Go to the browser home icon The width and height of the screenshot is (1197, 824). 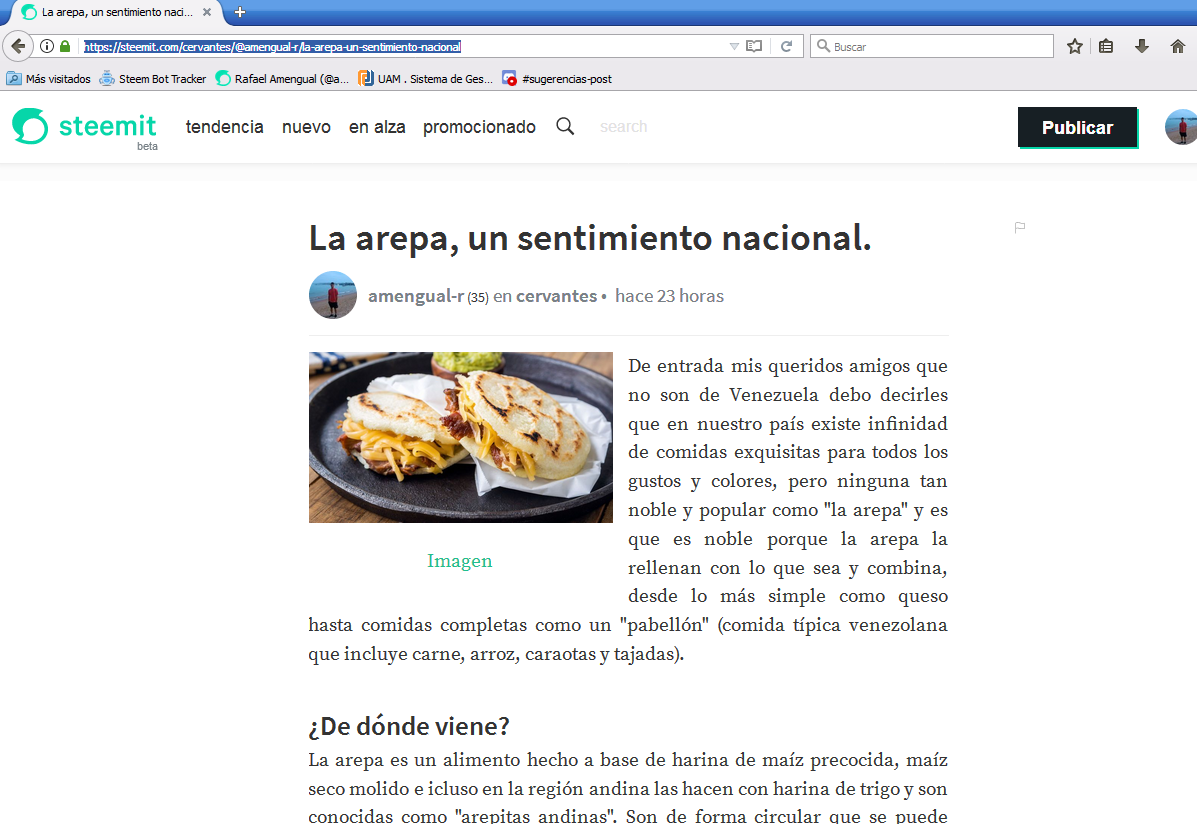click(x=1178, y=47)
